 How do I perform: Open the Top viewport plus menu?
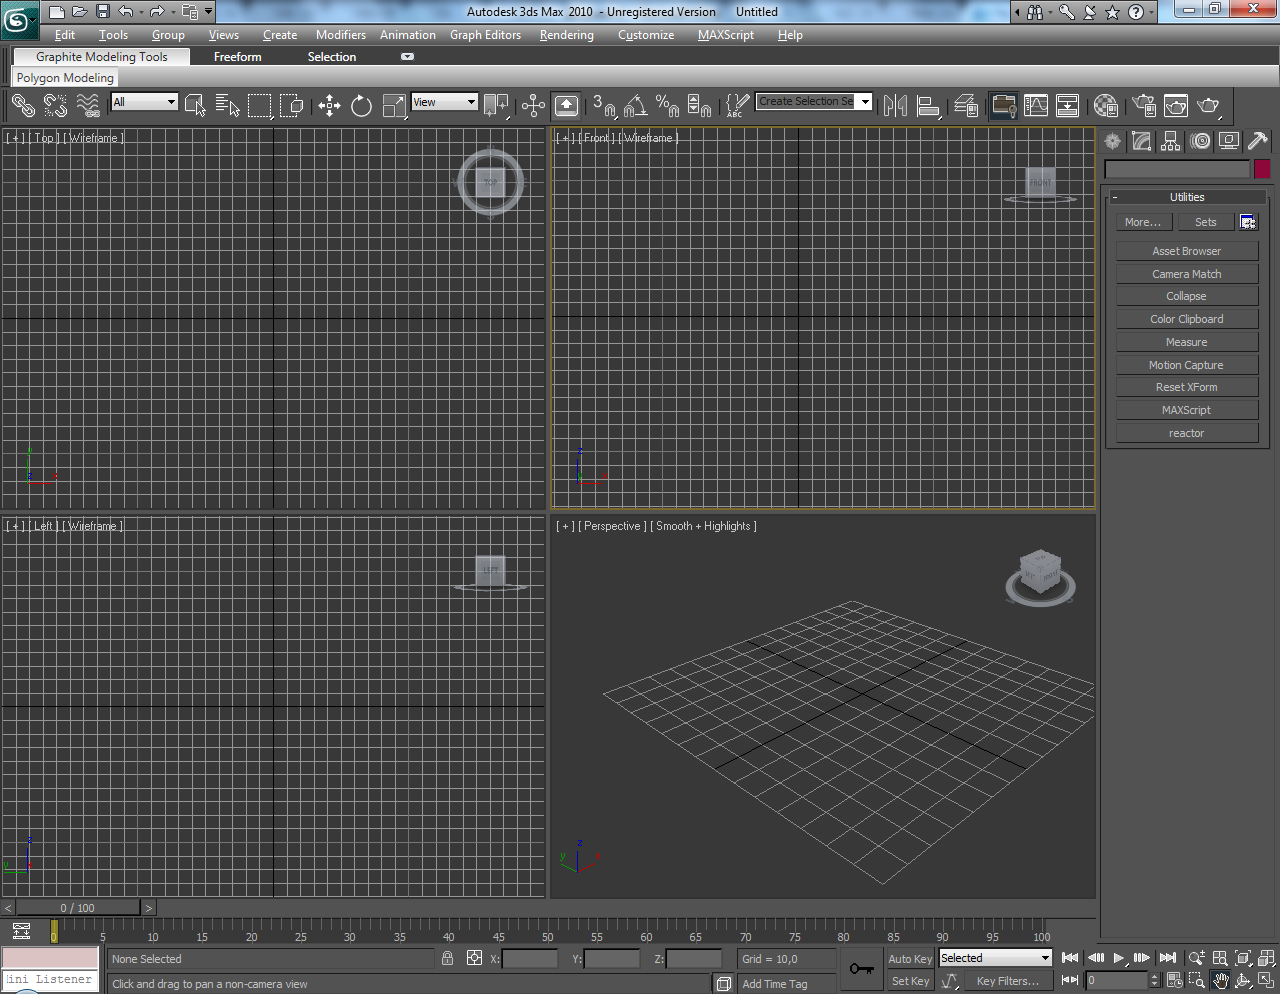coord(15,138)
